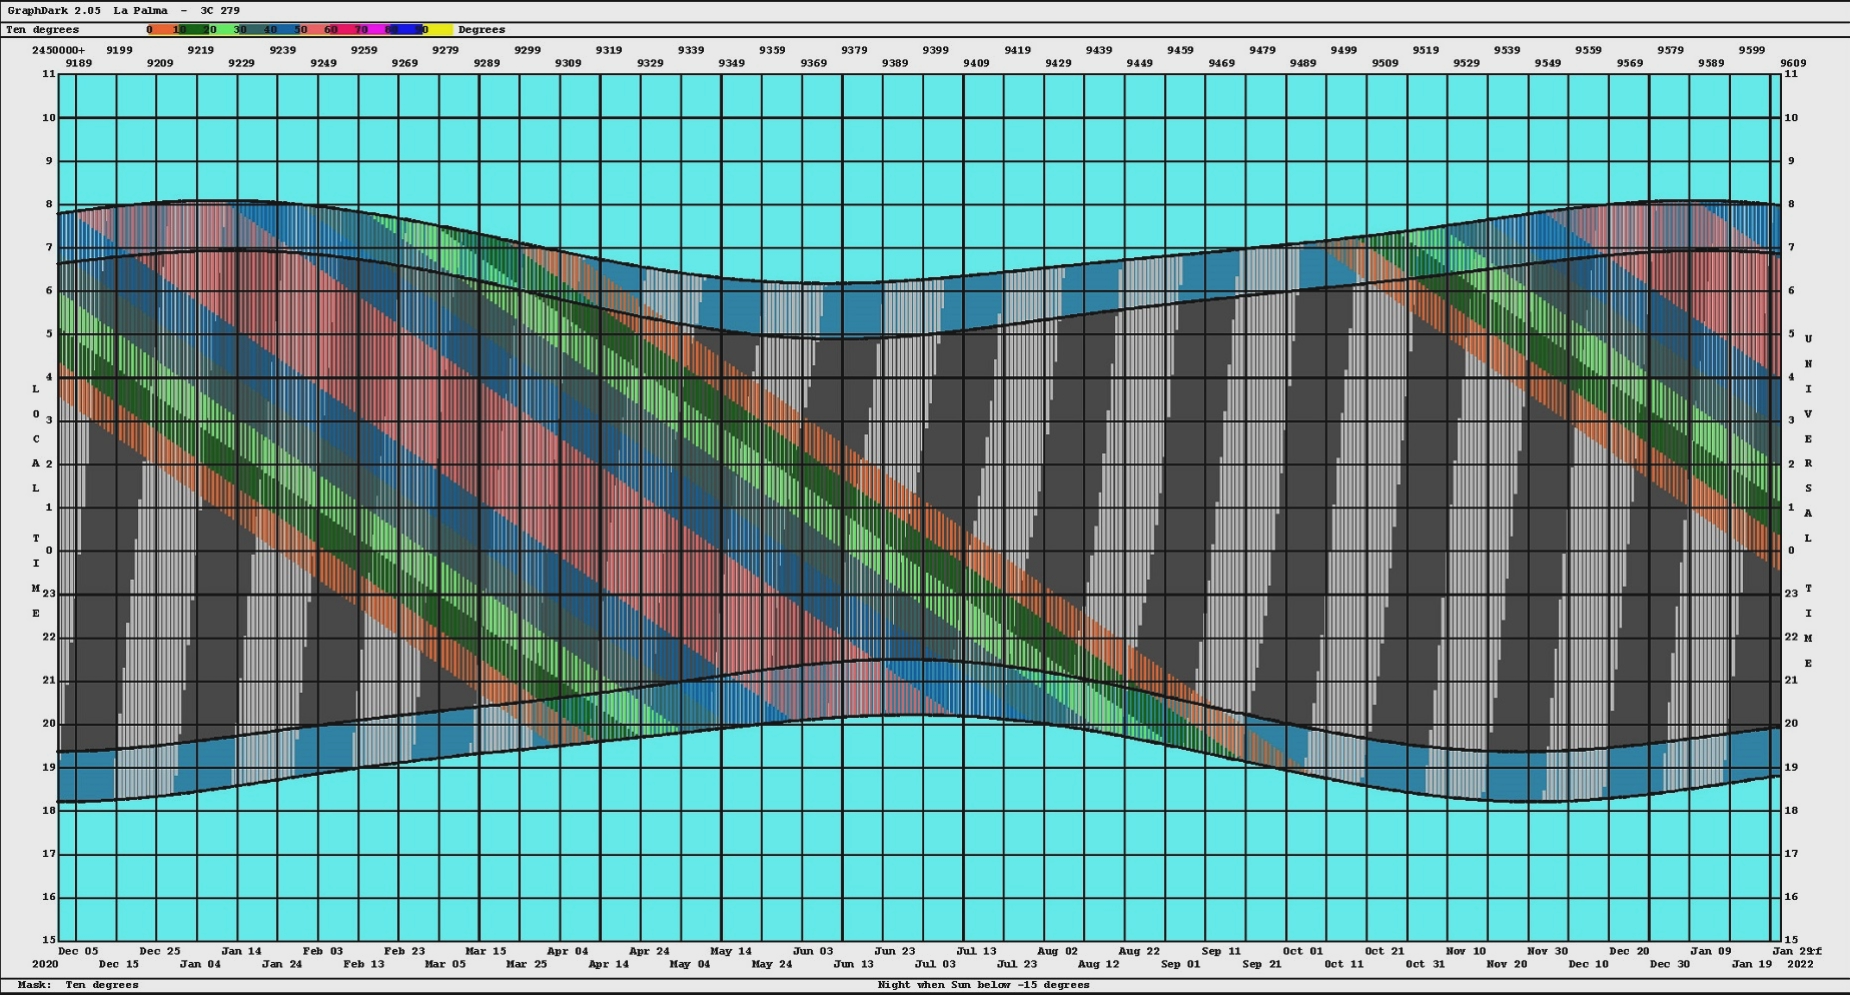
Task: Select the La Palma site label
Action: [141, 11]
